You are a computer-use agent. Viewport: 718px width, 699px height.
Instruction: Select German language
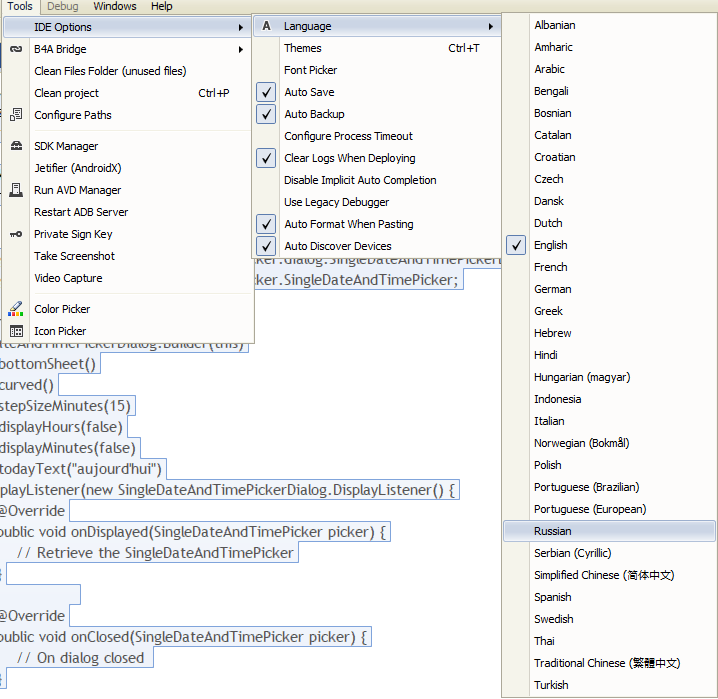[x=553, y=289]
